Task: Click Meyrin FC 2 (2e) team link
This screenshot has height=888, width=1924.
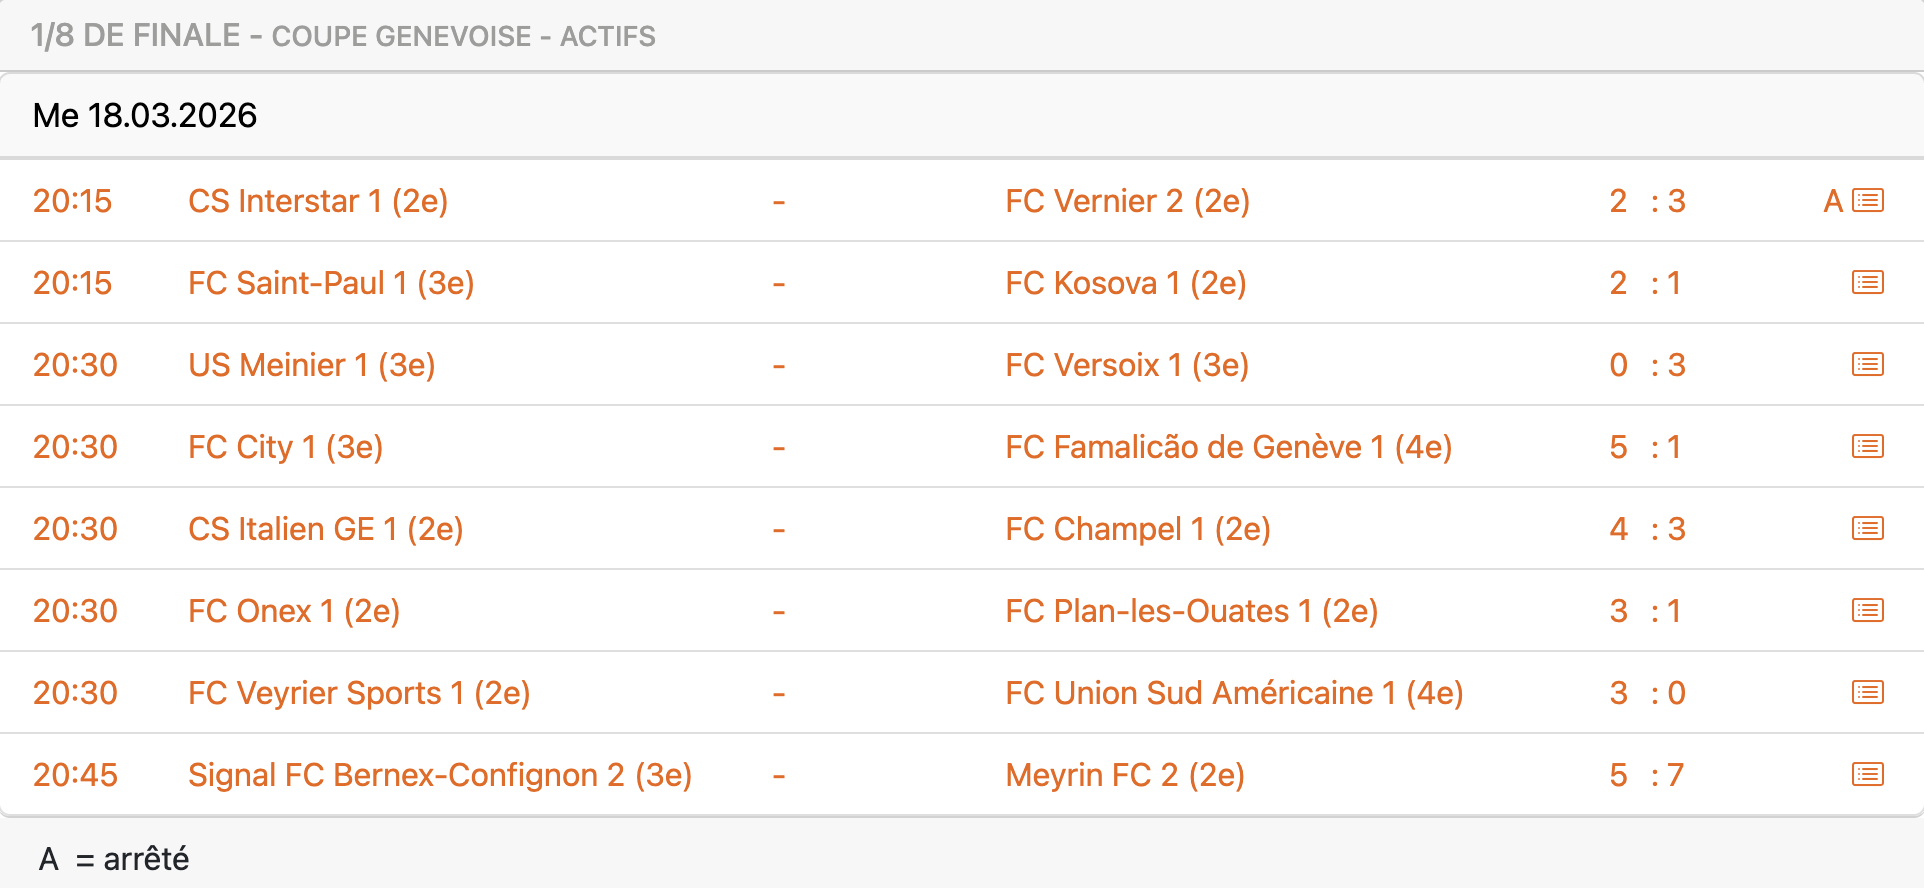Action: coord(1124,775)
